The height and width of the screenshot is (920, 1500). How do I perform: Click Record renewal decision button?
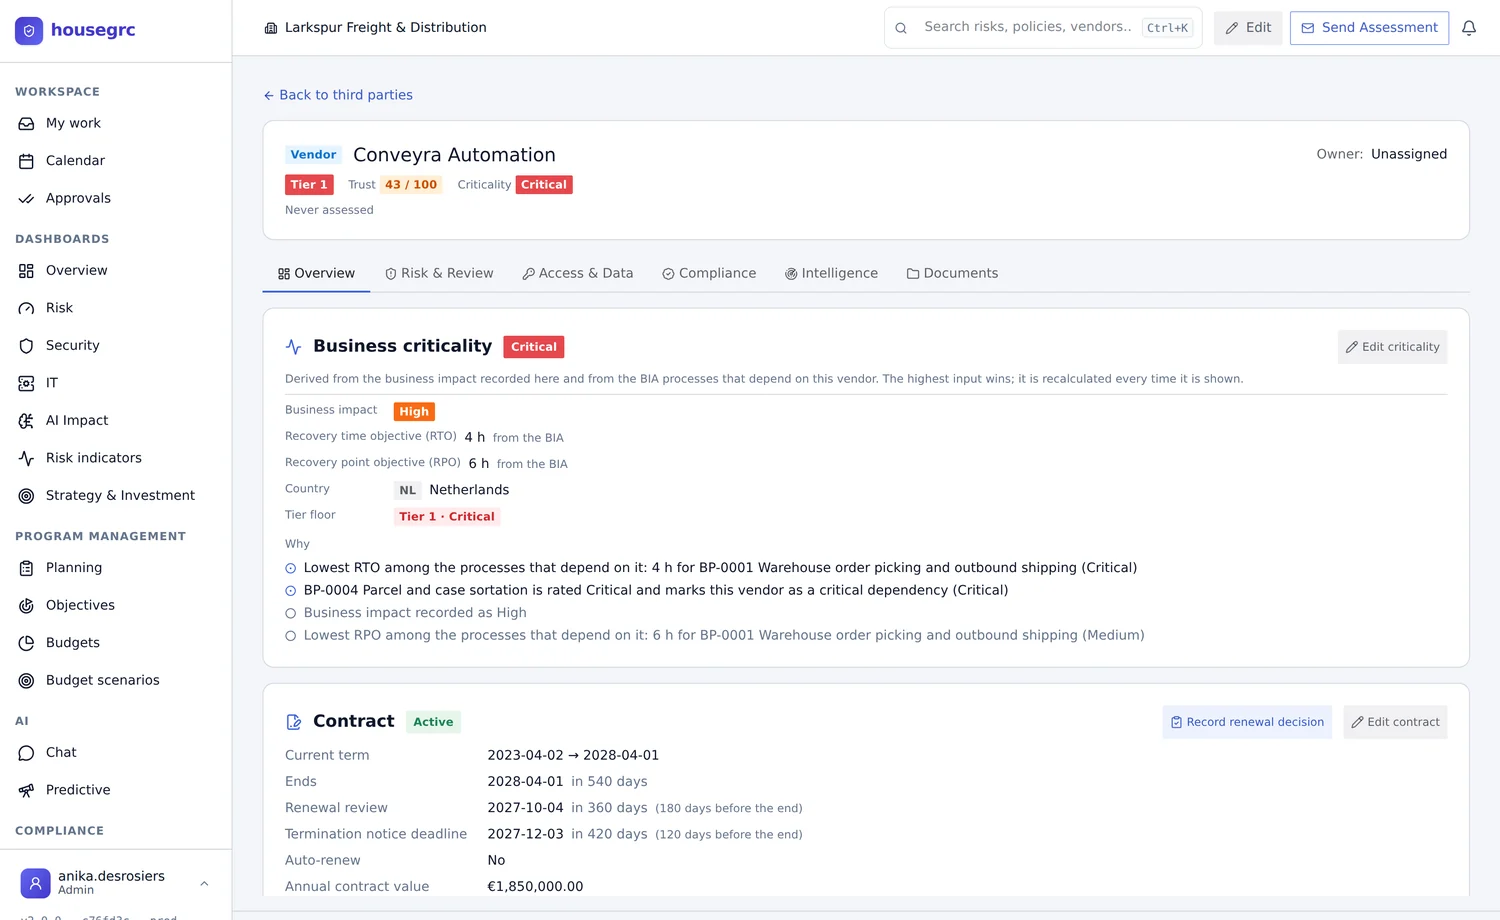(x=1247, y=722)
